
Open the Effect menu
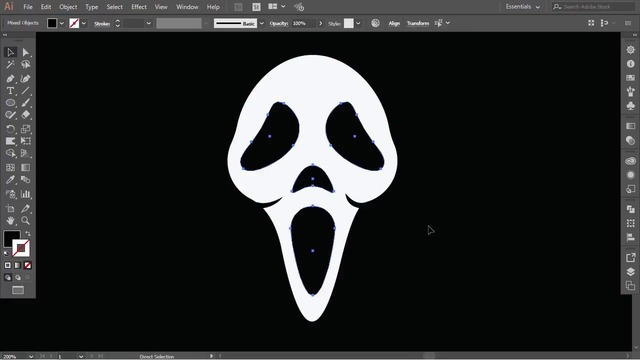pos(139,7)
